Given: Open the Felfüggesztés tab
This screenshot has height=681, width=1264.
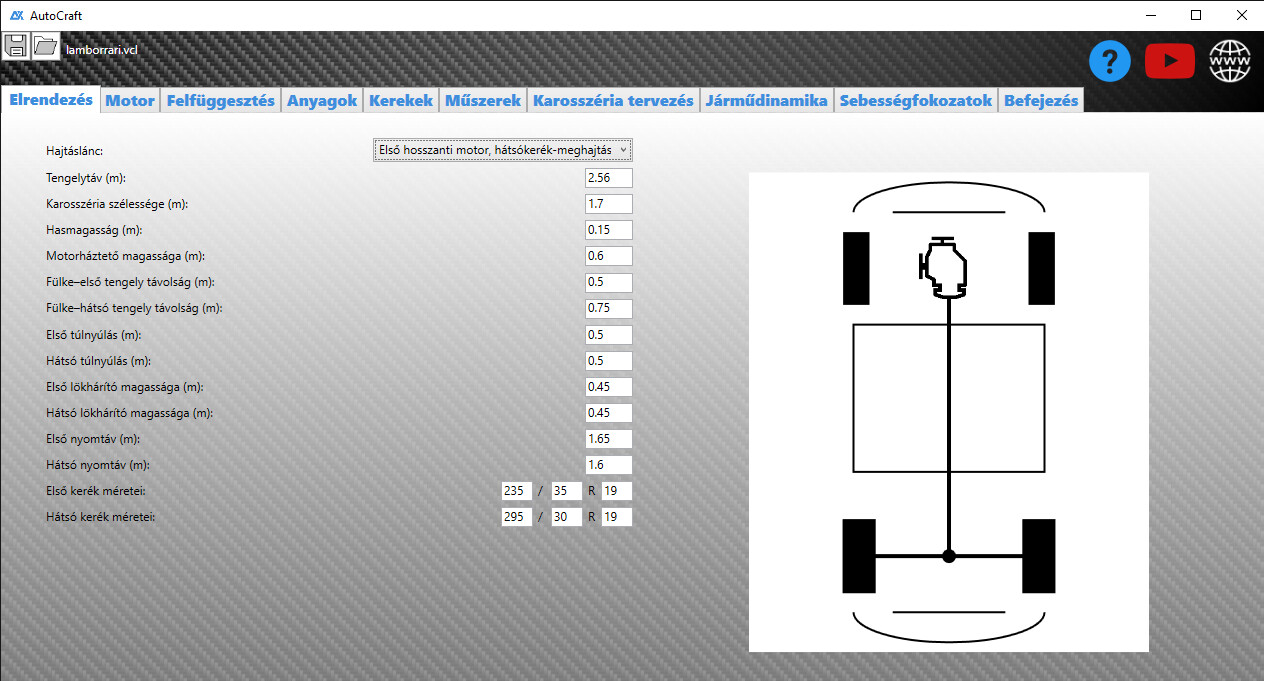Looking at the screenshot, I should 220,101.
